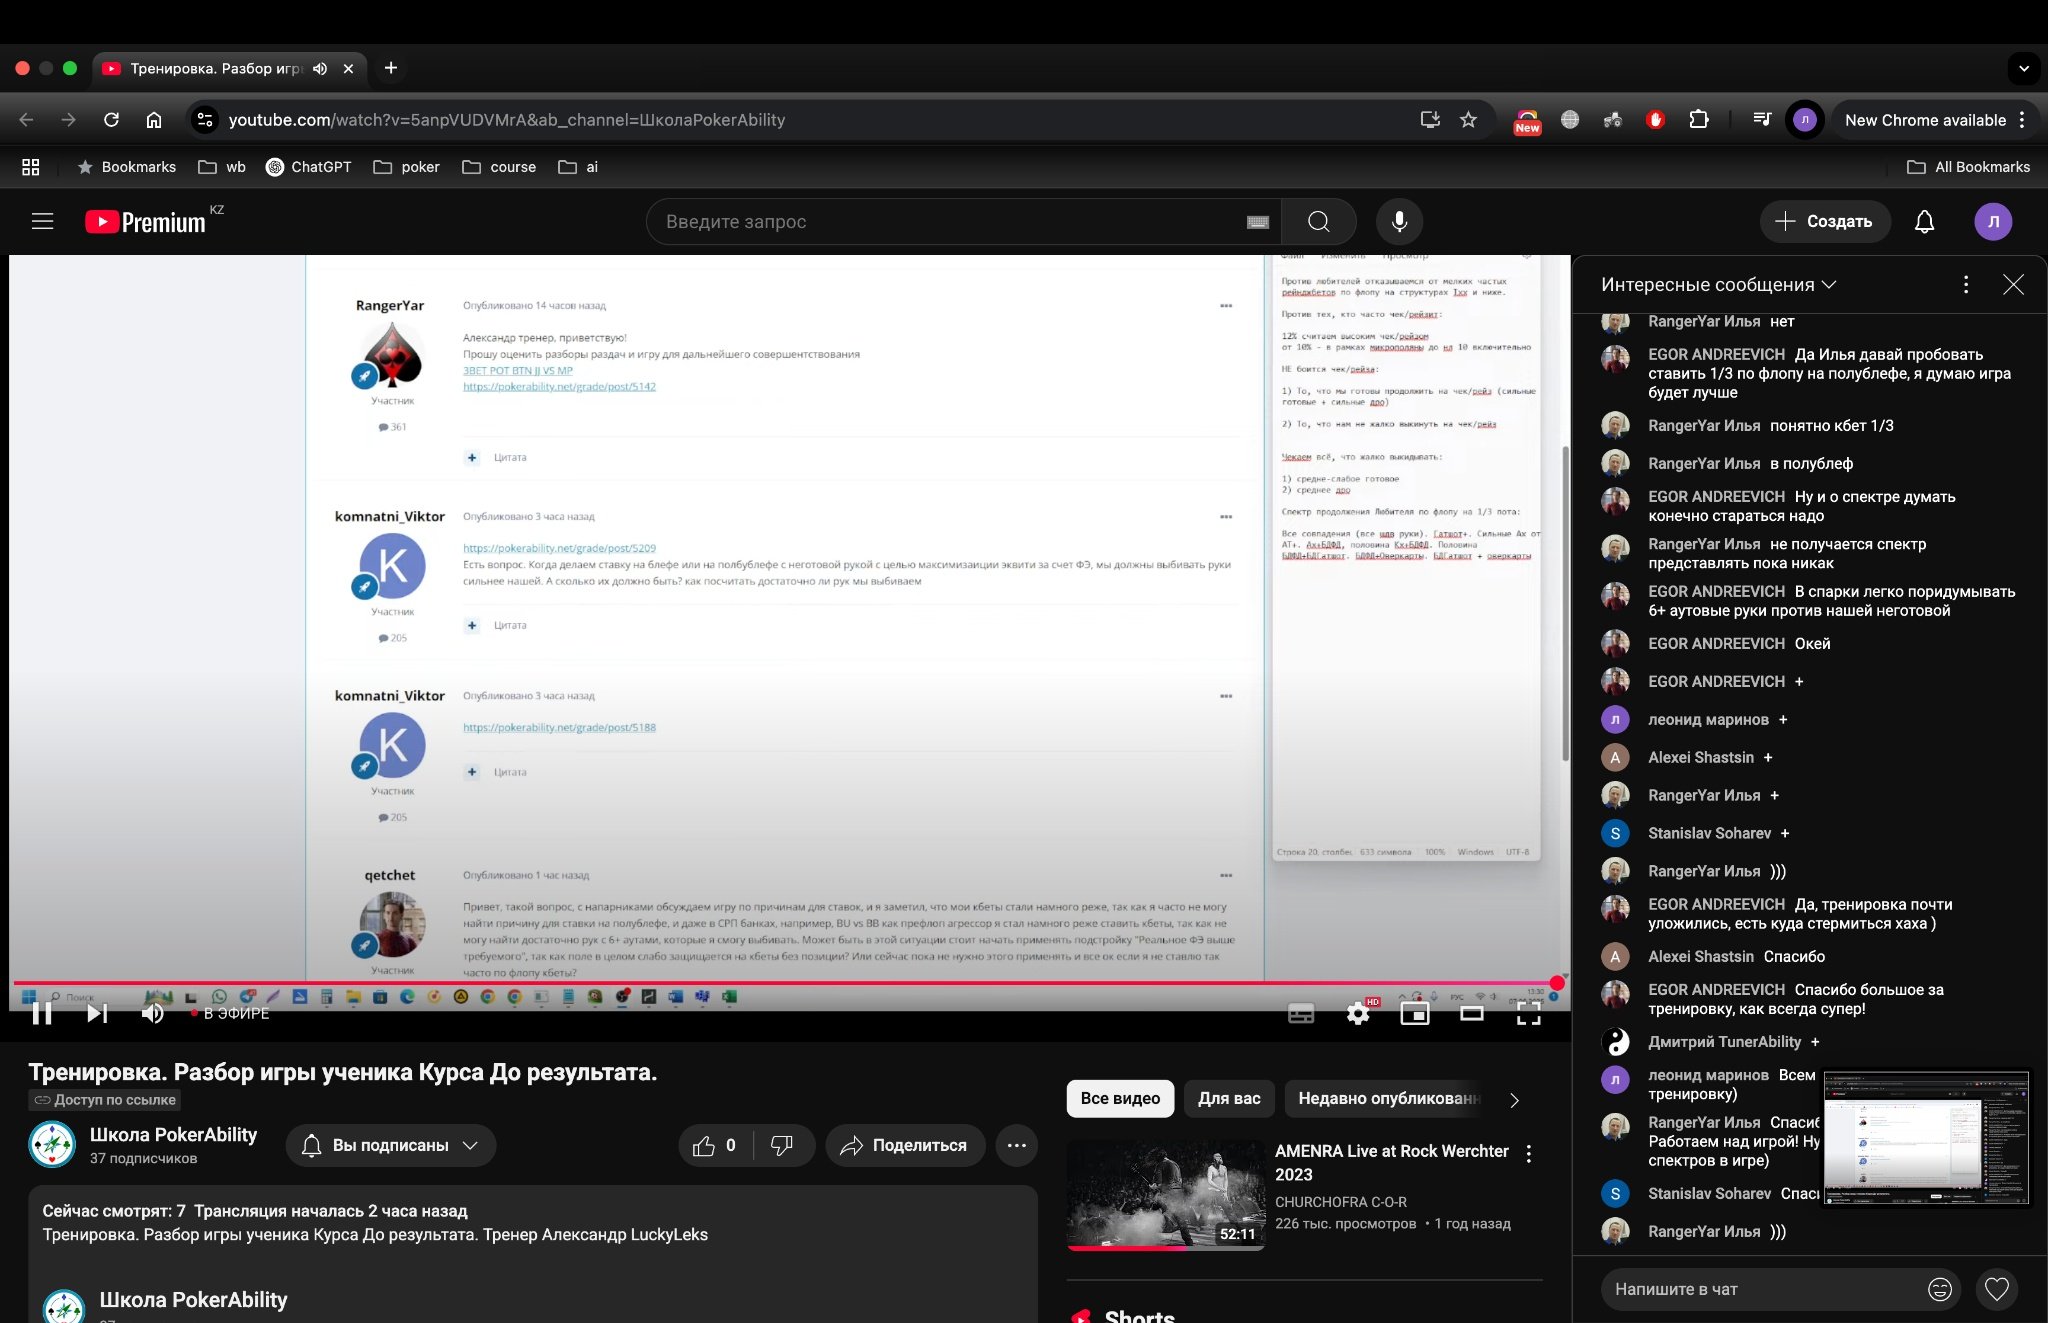This screenshot has width=2048, height=1323.
Task: Mute the video player volume
Action: pyautogui.click(x=152, y=1013)
